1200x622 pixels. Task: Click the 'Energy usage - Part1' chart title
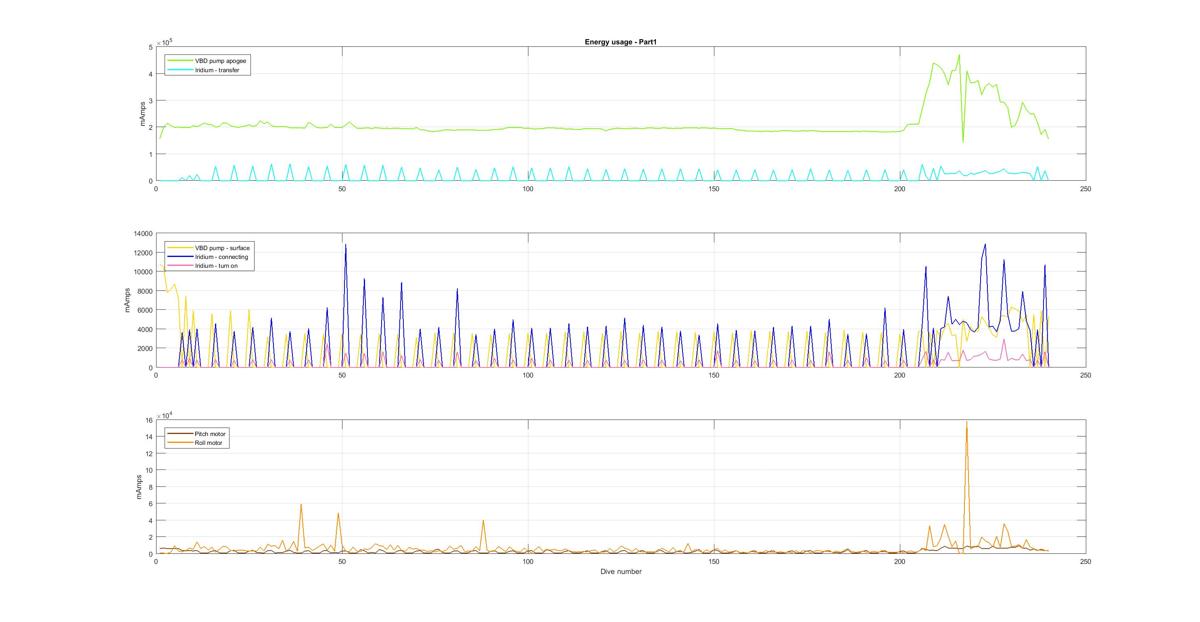pos(619,42)
